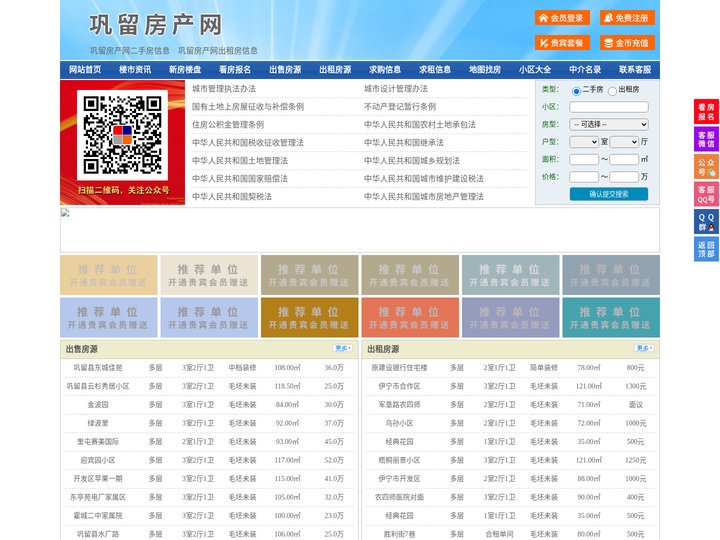Open the 厅 hall count dropdown
Image resolution: width=720 pixels, height=540 pixels.
point(624,142)
